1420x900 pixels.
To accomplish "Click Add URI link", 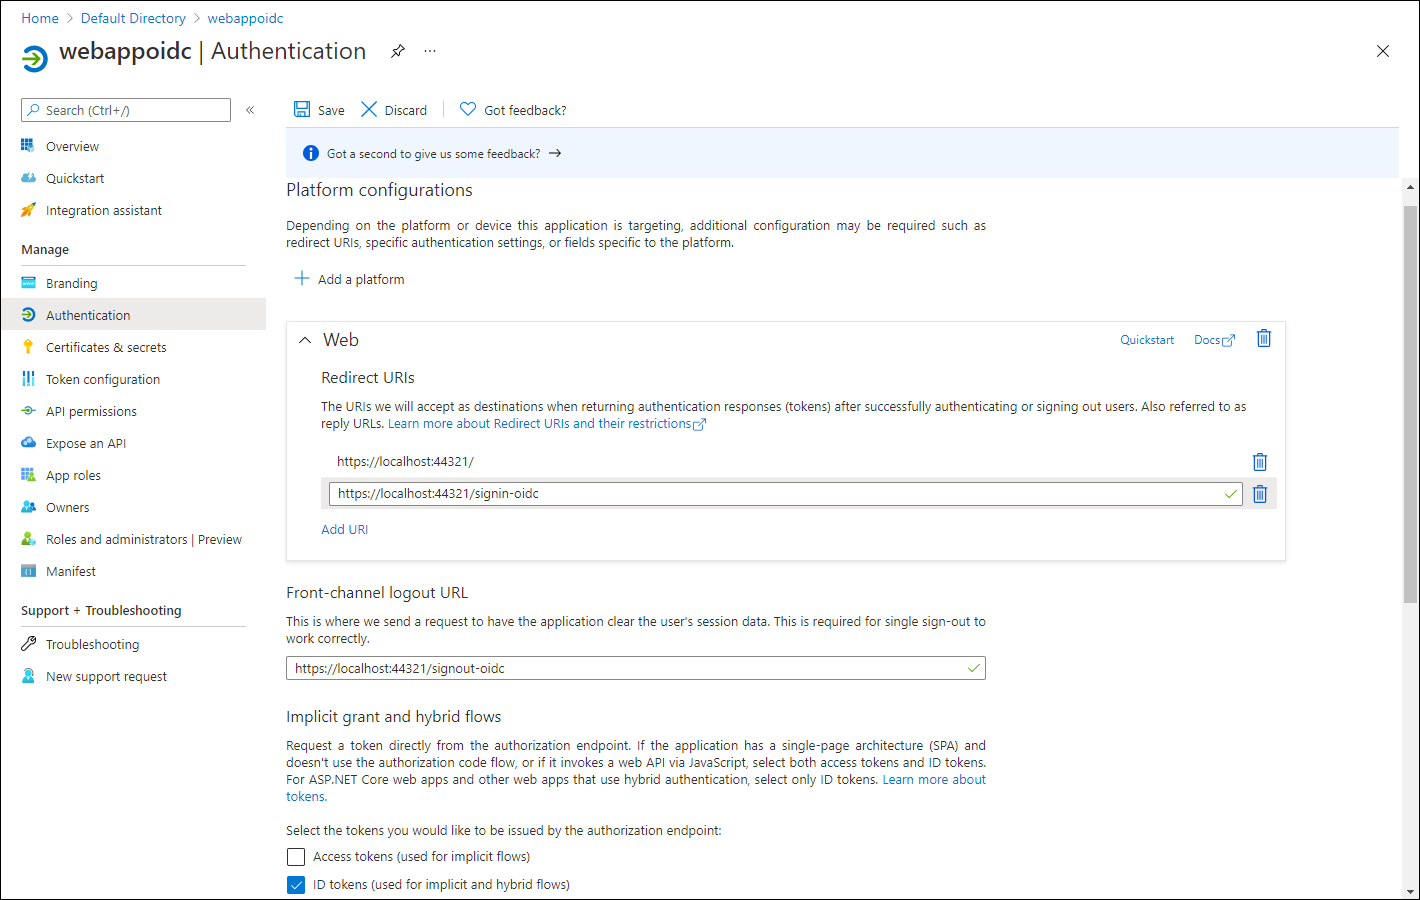I will 344,529.
